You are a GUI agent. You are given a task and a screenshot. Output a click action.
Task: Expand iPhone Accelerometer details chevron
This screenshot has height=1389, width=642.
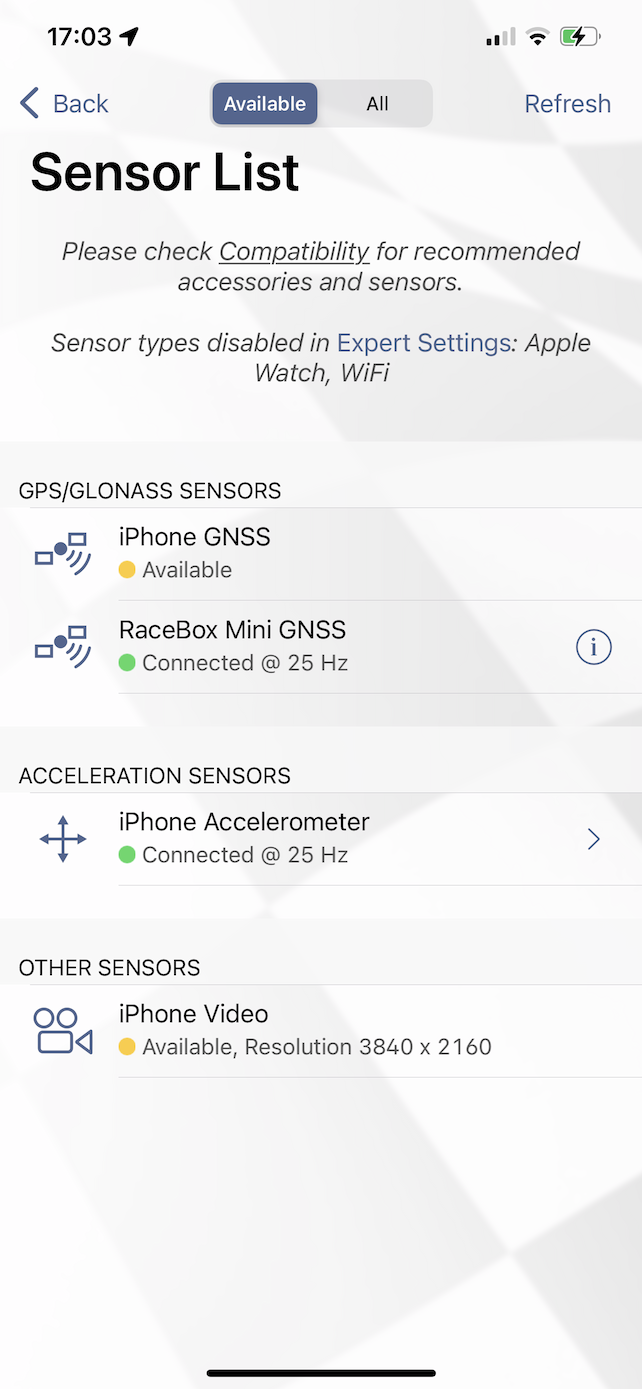tap(593, 839)
